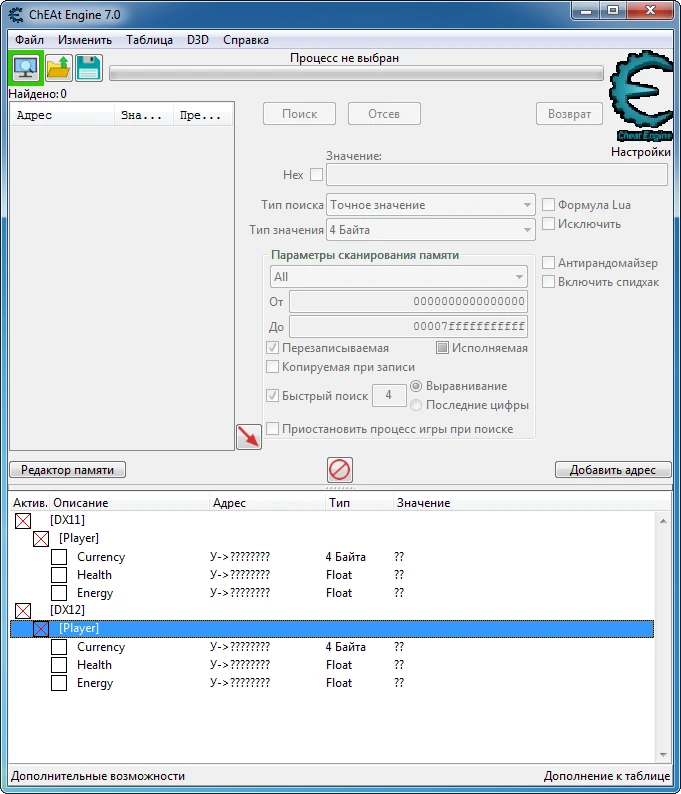Click От start address field
Image resolution: width=681 pixels, height=794 pixels.
[408, 301]
